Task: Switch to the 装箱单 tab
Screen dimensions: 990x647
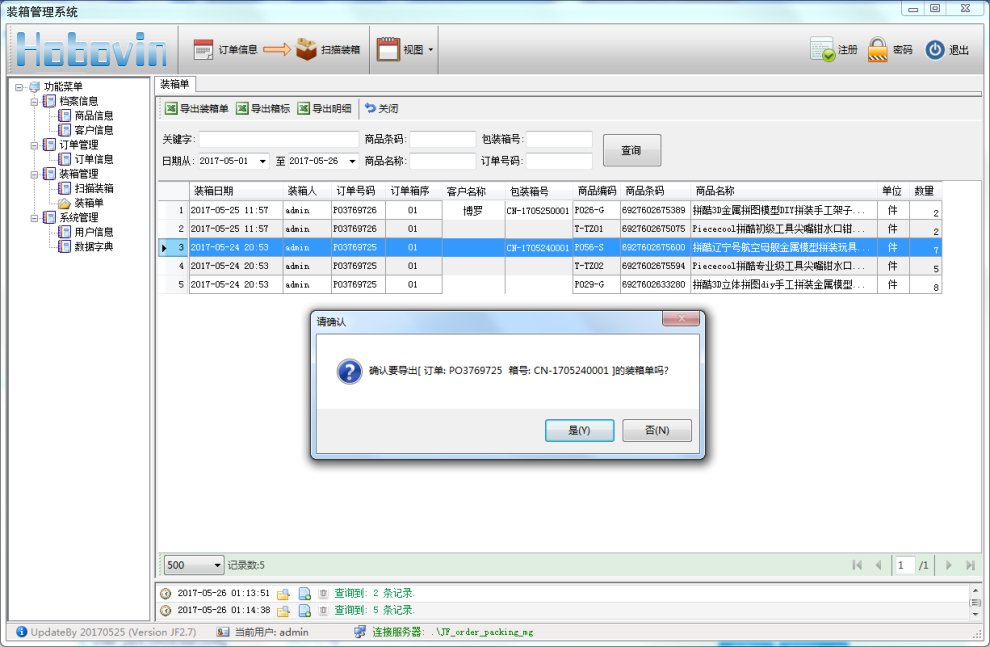Action: pyautogui.click(x=175, y=85)
